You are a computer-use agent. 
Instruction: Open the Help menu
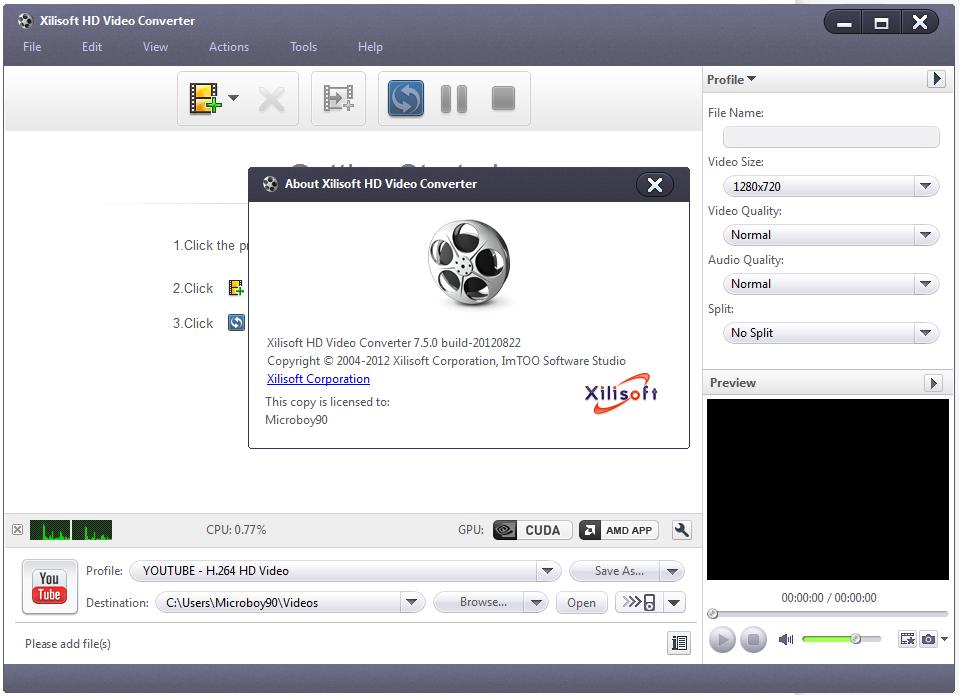pyautogui.click(x=370, y=47)
